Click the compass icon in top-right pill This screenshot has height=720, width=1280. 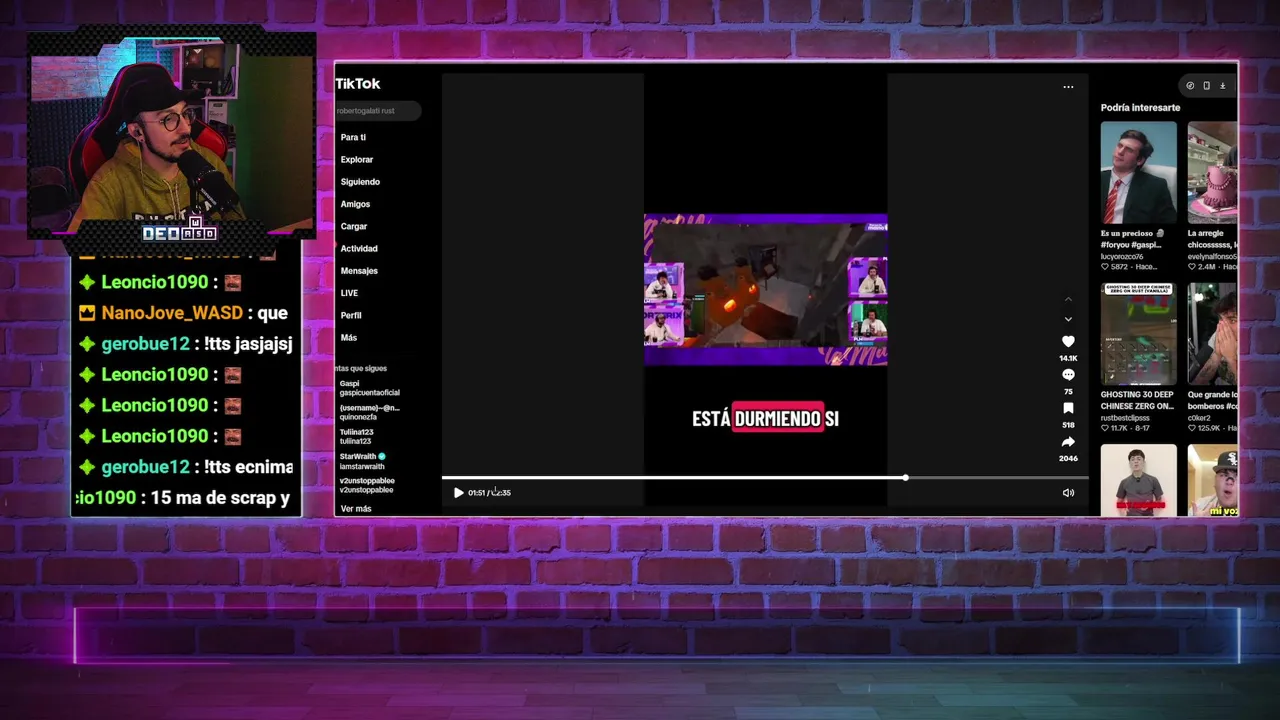click(x=1190, y=86)
